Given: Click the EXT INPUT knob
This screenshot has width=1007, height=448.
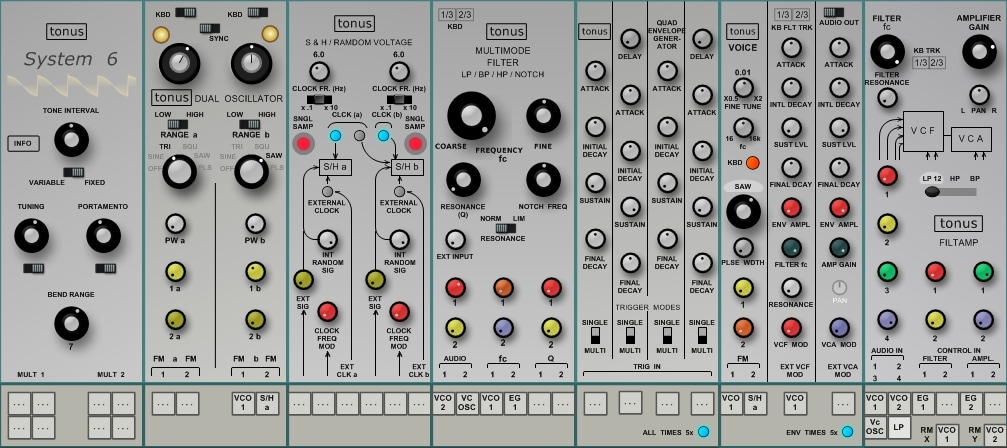Looking at the screenshot, I should tap(455, 239).
